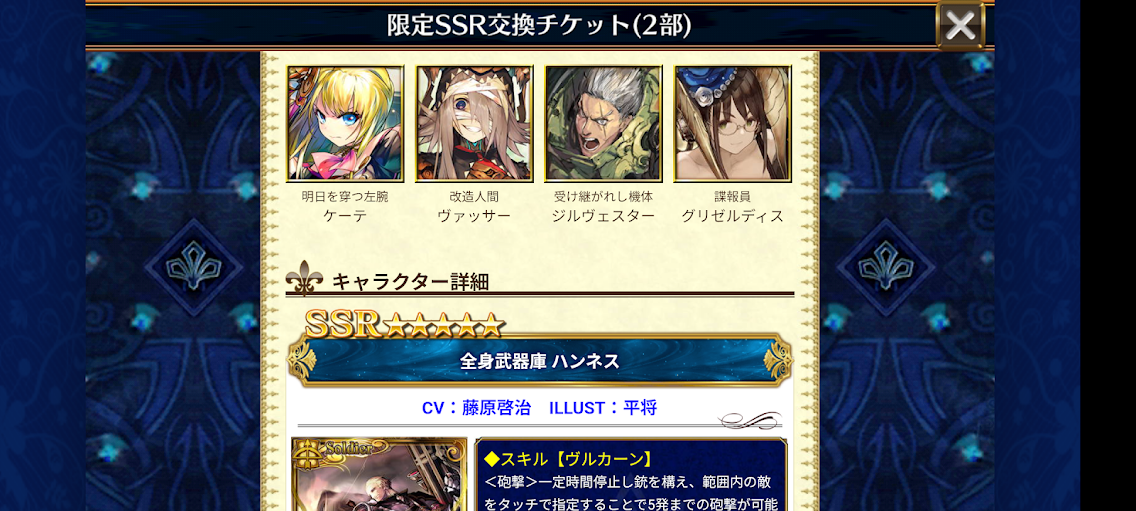1136x511 pixels.
Task: Choose the gray-haired ジルヴェスター portrait
Action: click(603, 123)
